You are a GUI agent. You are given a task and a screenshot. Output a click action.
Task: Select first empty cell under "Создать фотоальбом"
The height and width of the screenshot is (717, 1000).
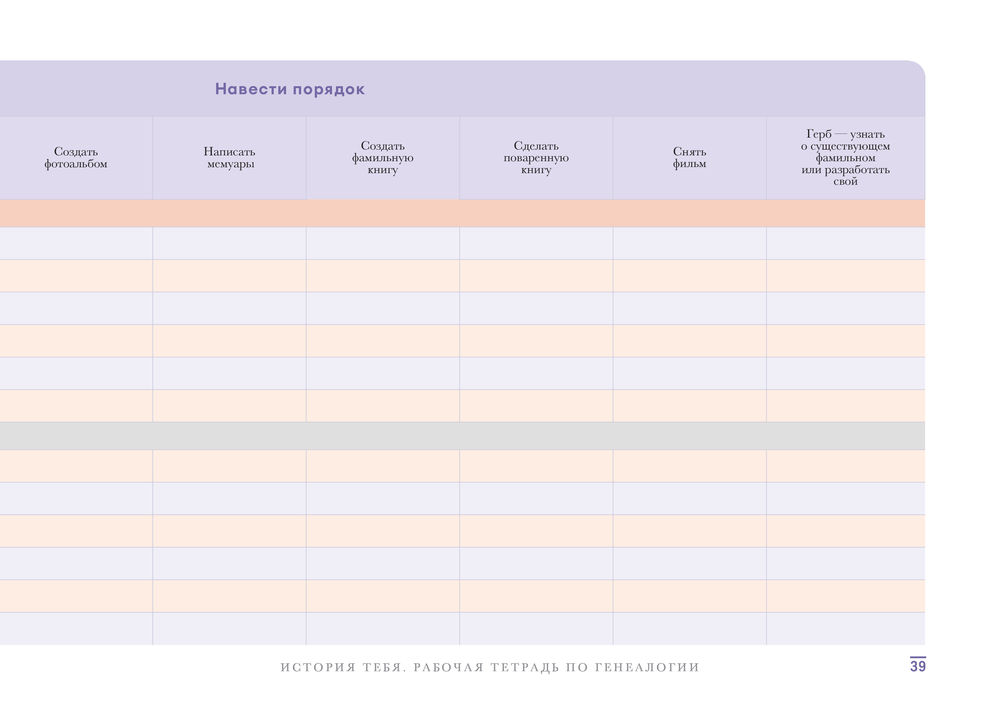coord(76,243)
